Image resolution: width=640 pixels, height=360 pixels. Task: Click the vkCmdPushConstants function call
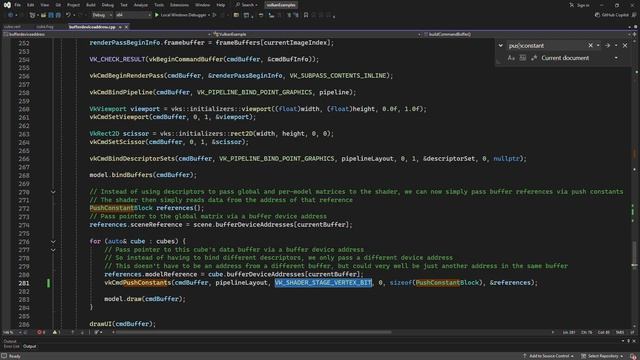click(x=138, y=282)
